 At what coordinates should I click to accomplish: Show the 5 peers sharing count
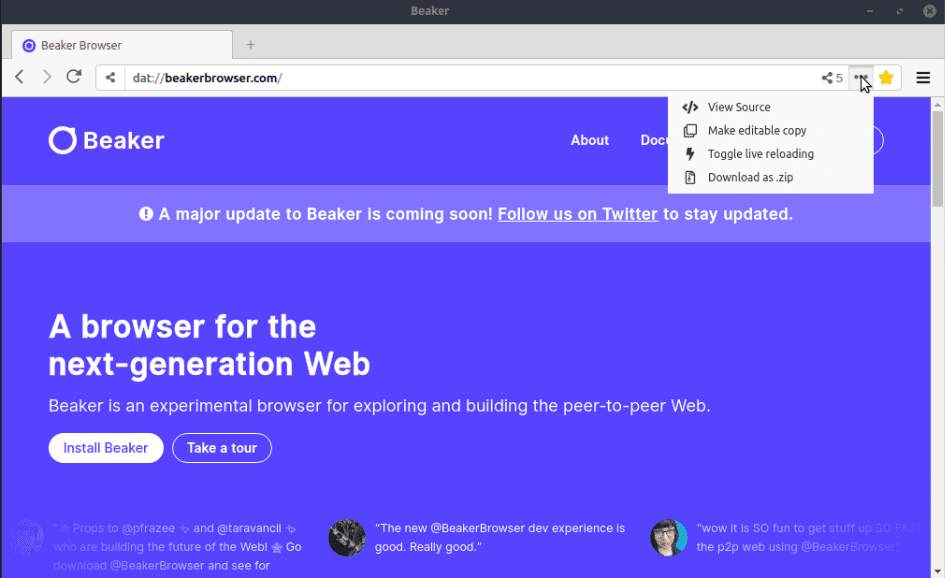tap(832, 78)
